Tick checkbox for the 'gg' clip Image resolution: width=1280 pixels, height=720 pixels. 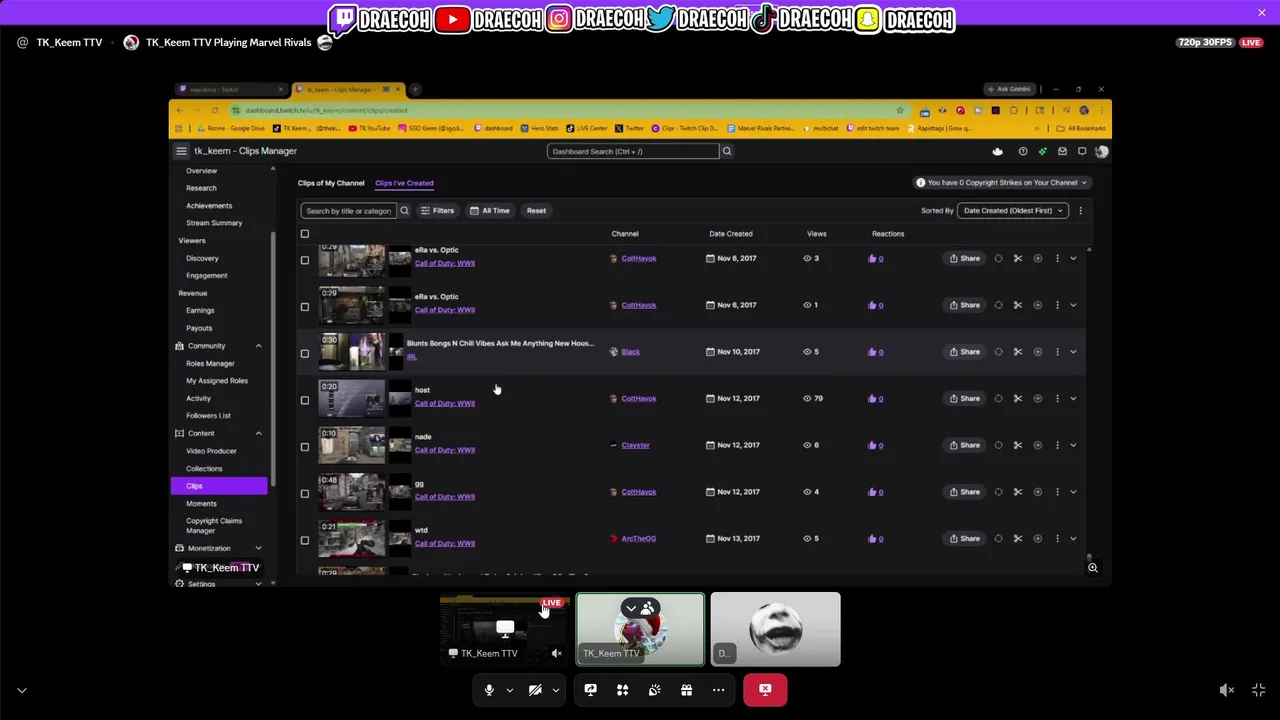coord(305,493)
